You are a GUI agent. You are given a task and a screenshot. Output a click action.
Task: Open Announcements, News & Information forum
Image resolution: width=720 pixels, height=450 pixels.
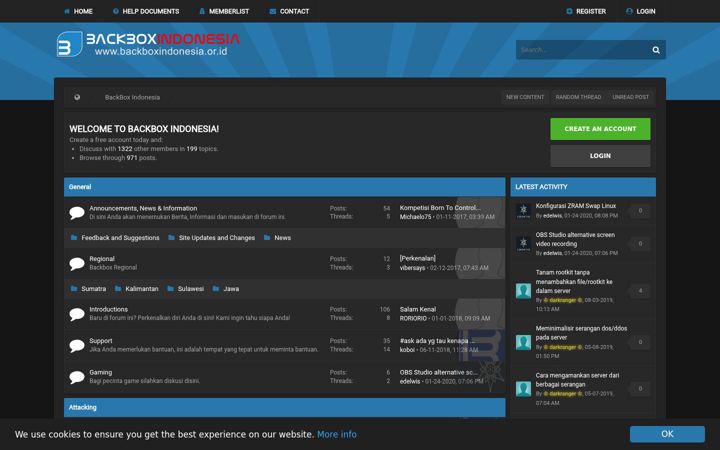(143, 208)
